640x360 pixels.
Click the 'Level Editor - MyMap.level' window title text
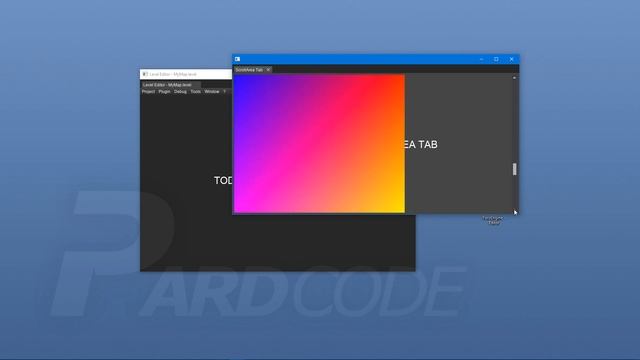(x=173, y=74)
